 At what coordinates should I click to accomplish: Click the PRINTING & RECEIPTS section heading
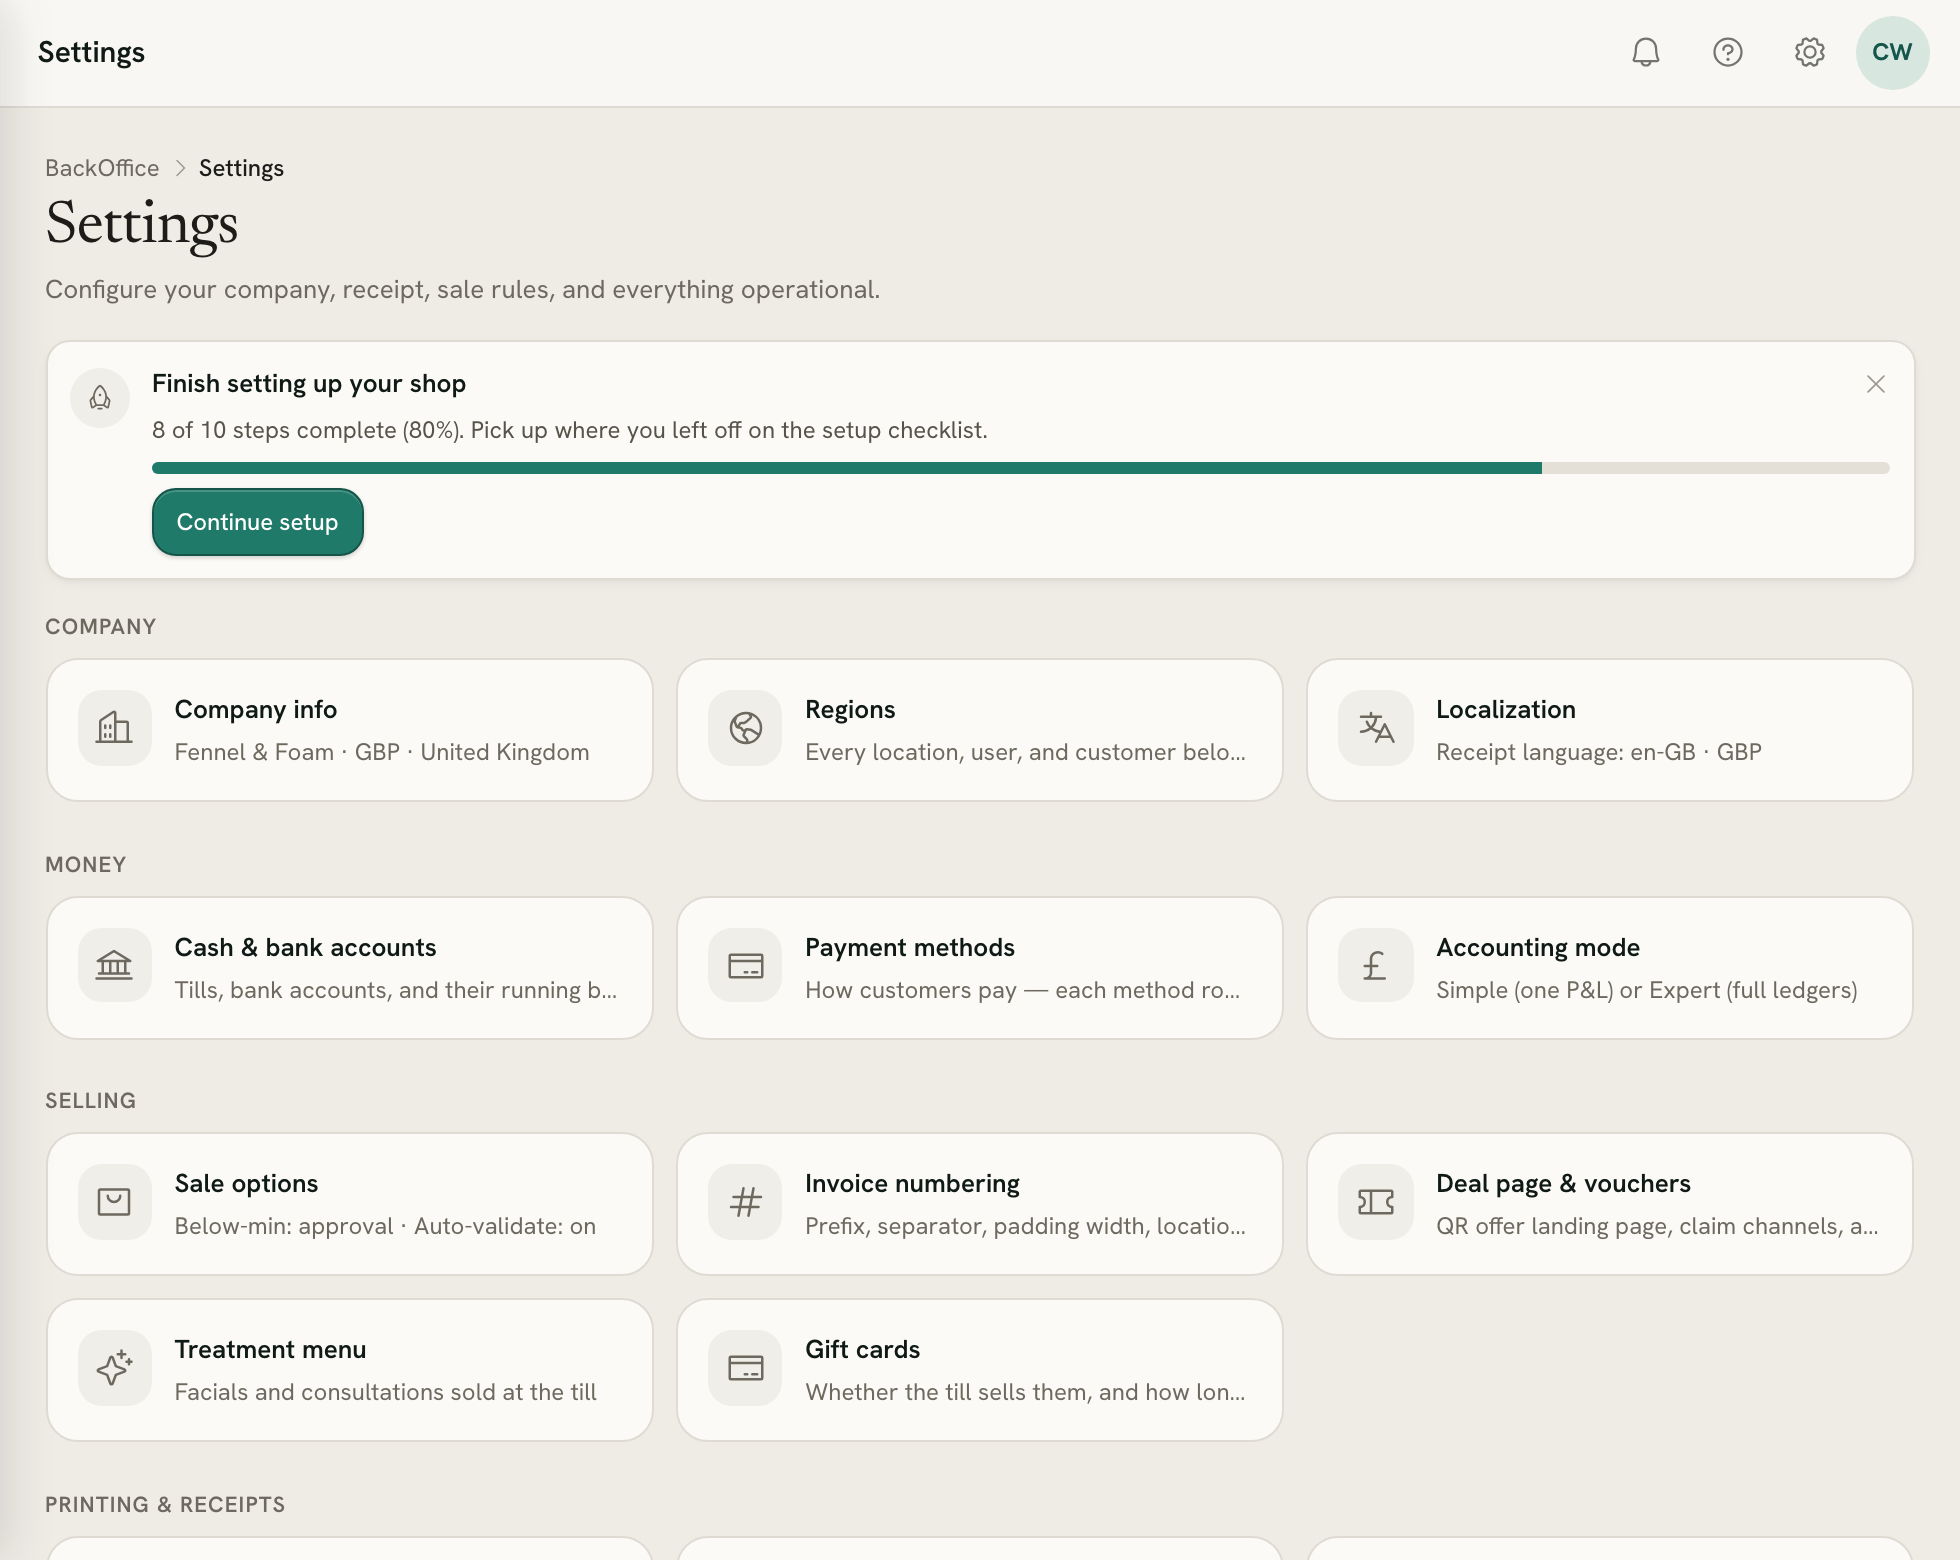click(165, 1505)
